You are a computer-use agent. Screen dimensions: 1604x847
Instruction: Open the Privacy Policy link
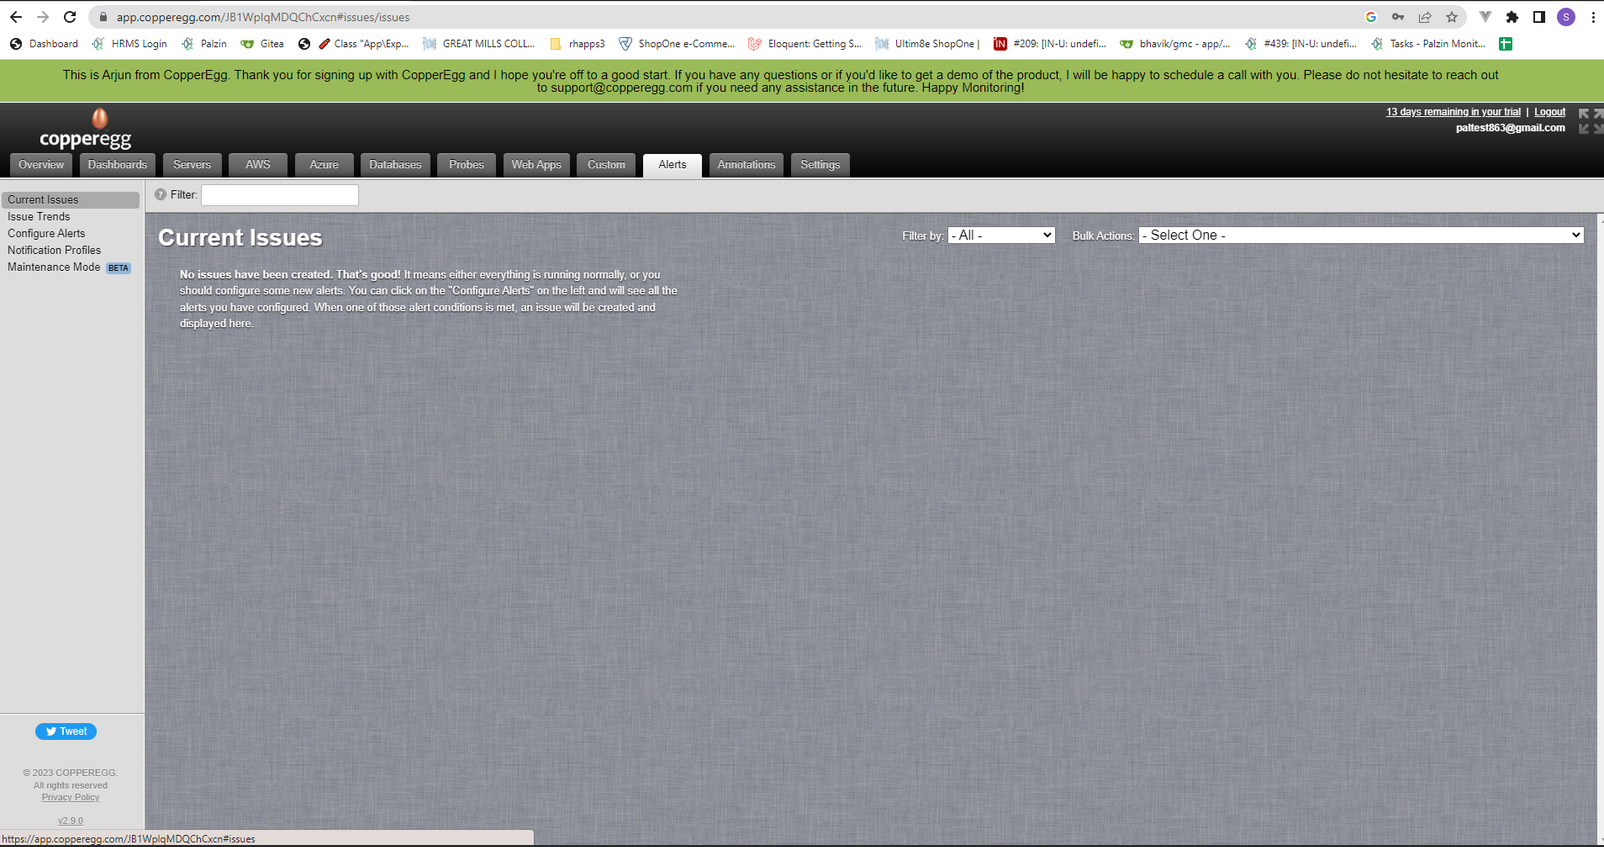coord(70,798)
